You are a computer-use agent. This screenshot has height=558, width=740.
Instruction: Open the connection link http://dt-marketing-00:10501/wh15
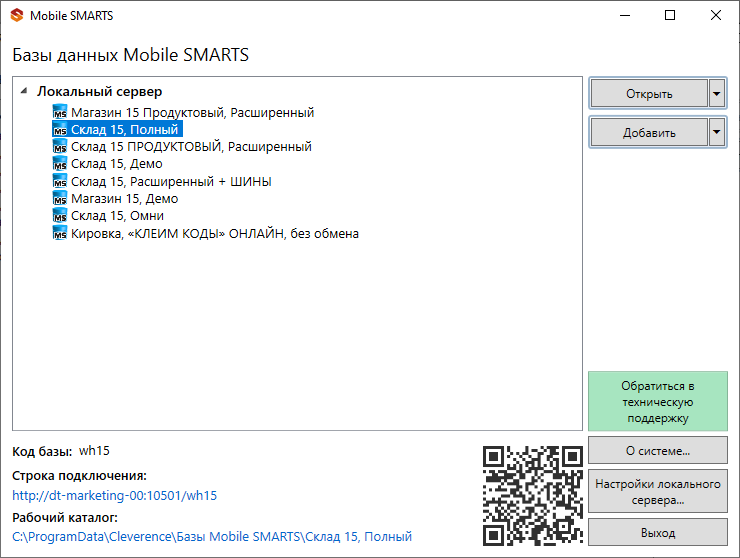(x=115, y=495)
